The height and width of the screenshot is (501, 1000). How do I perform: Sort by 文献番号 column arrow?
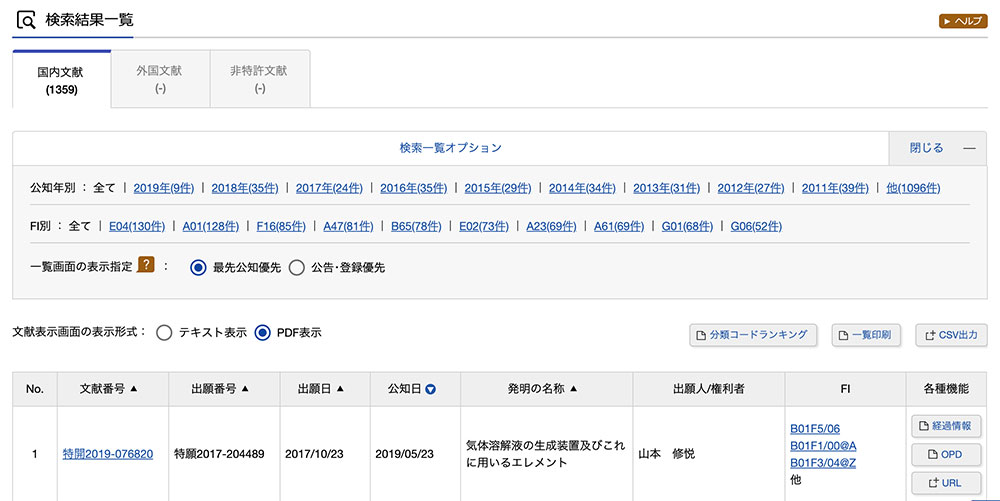[133, 389]
